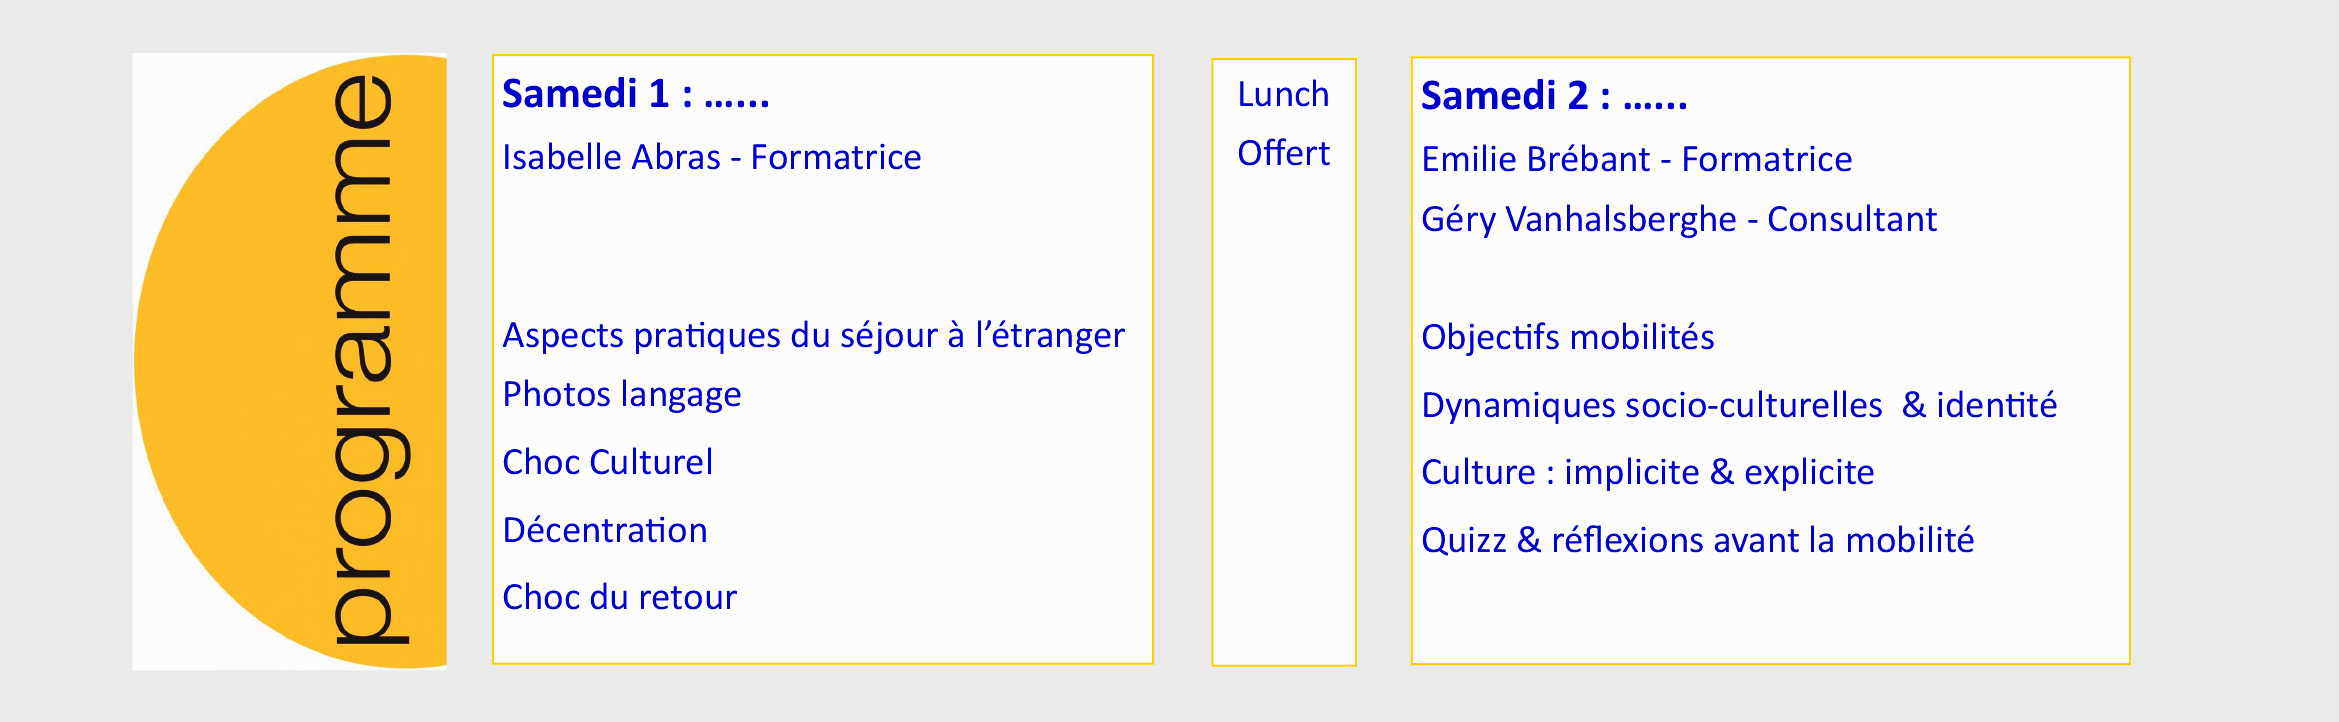Select 'Choc du retour' entry

620,597
